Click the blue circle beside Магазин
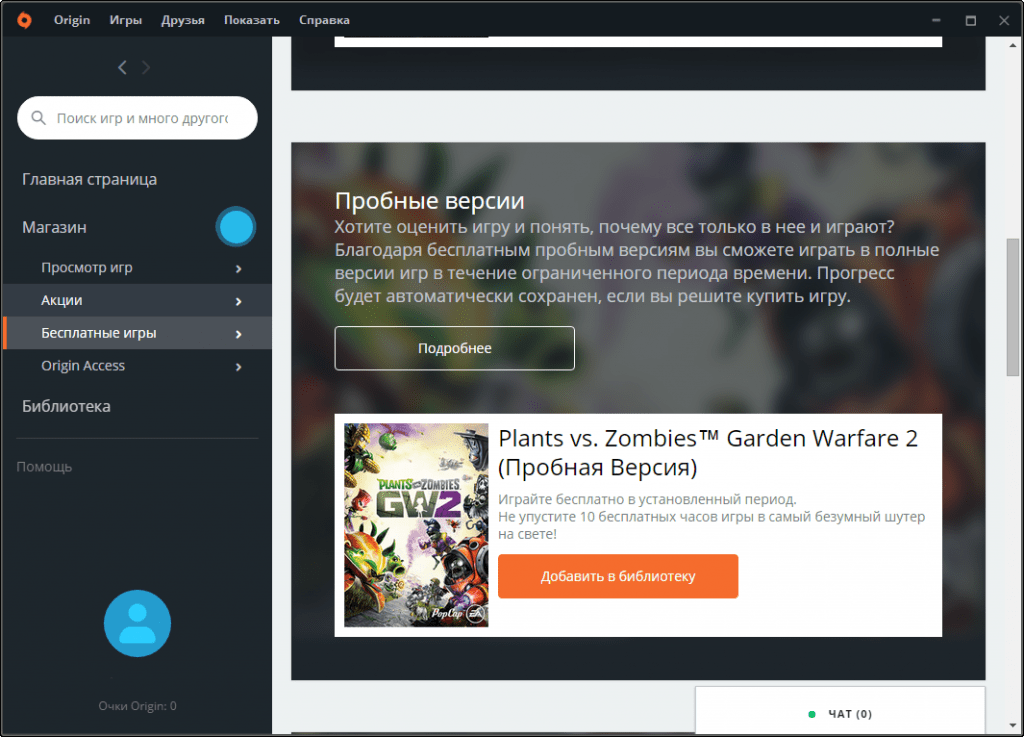Viewport: 1024px width, 737px height. coord(236,227)
